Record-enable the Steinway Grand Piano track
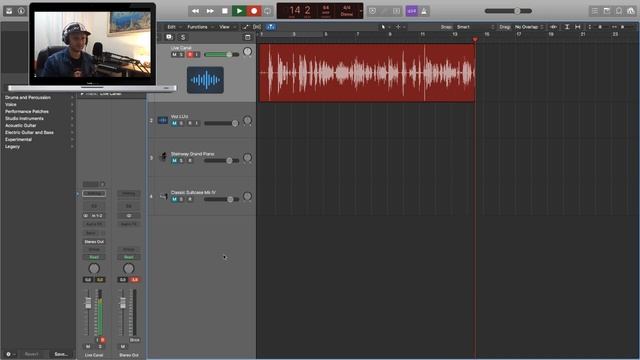The image size is (640, 360). 190,161
